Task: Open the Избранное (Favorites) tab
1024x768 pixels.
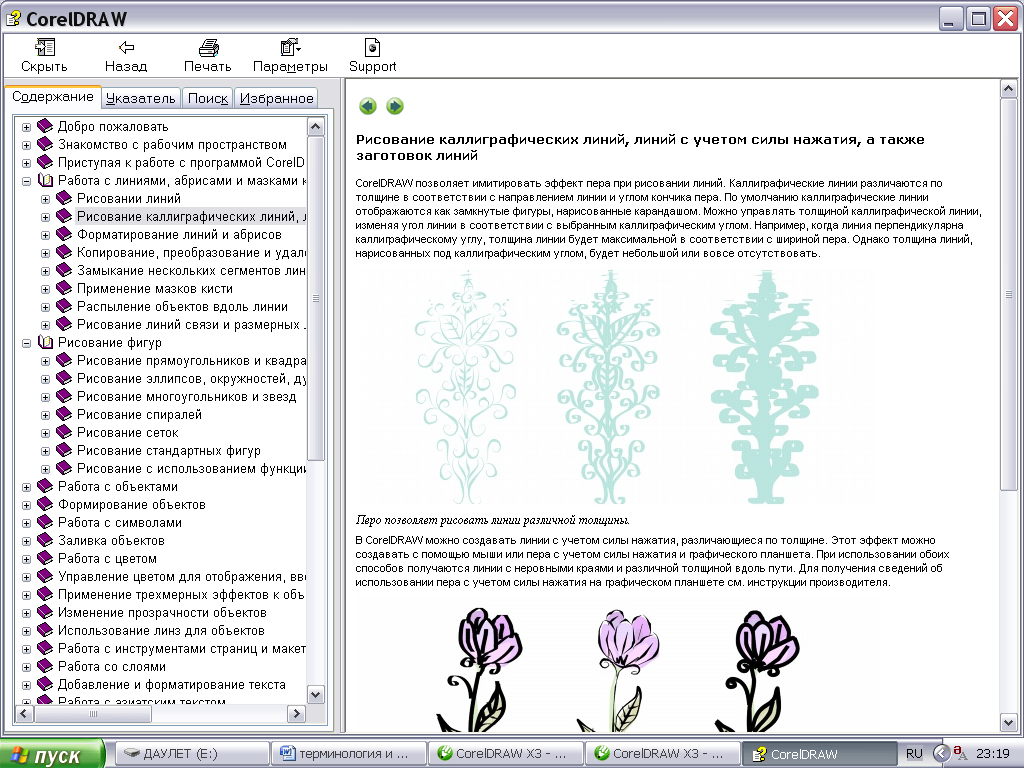Action: [276, 98]
